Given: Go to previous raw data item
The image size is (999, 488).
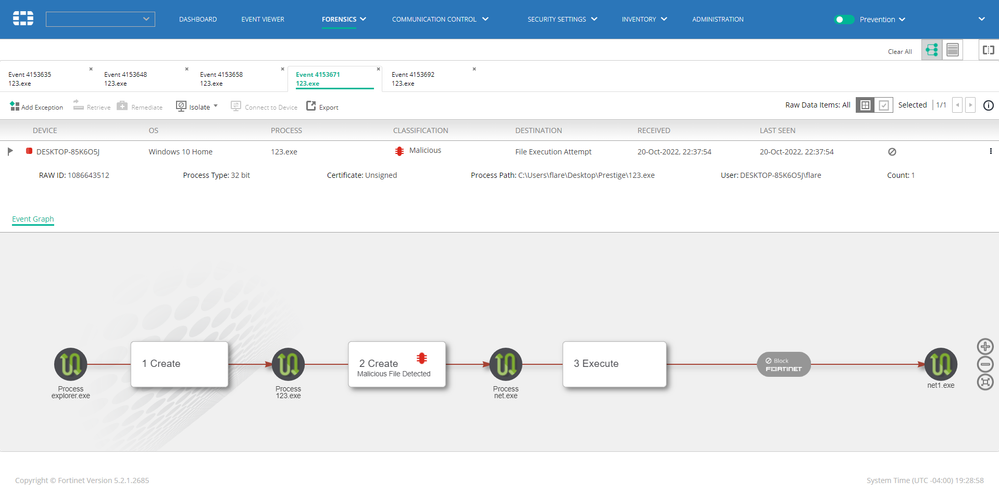Looking at the screenshot, I should point(957,105).
